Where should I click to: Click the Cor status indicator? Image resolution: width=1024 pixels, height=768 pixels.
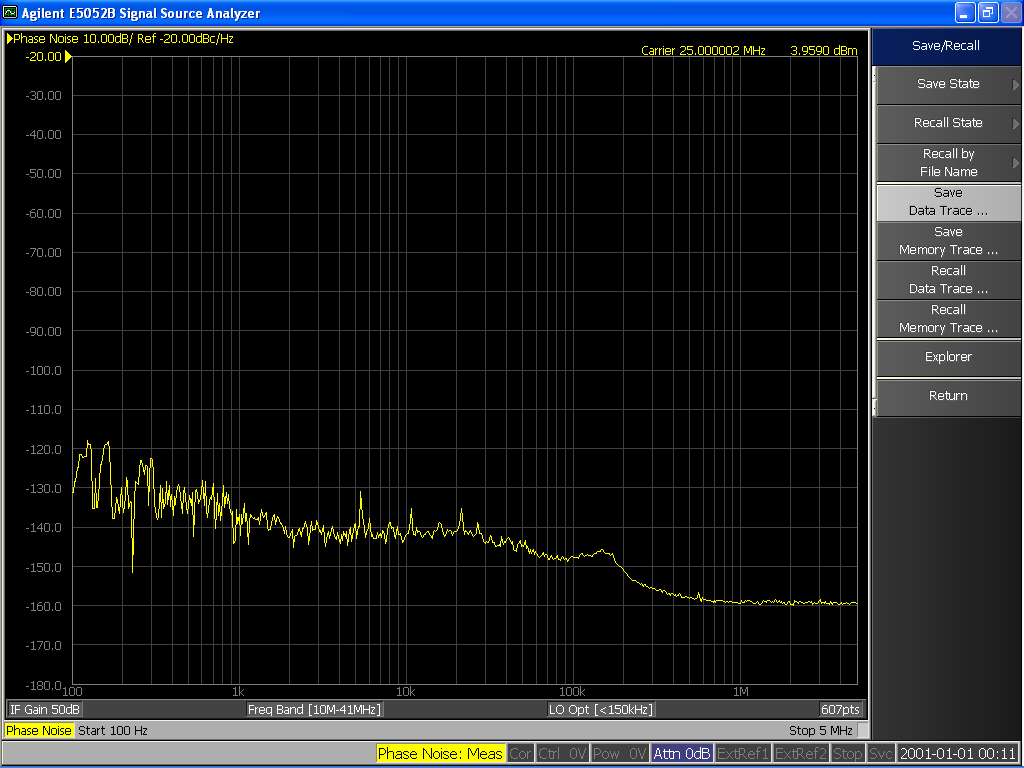pyautogui.click(x=520, y=754)
